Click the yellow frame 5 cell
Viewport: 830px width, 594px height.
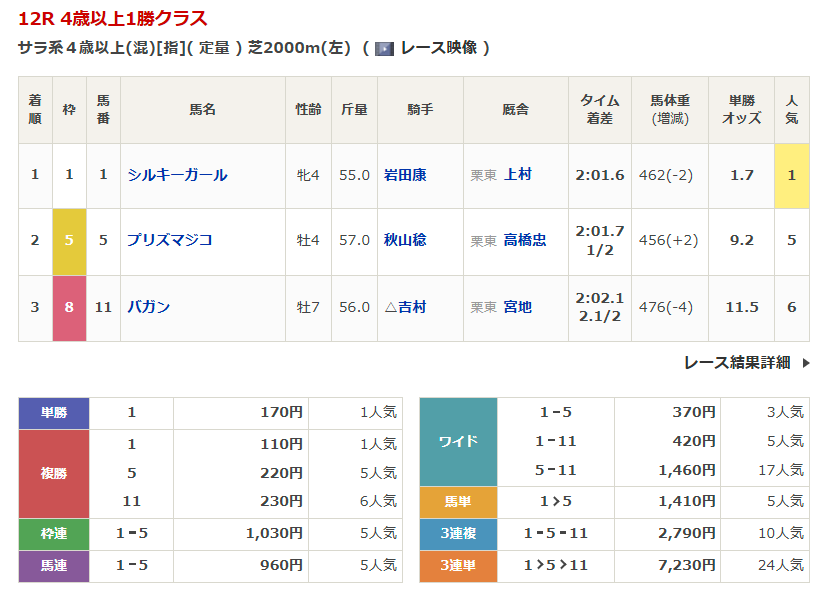(69, 240)
